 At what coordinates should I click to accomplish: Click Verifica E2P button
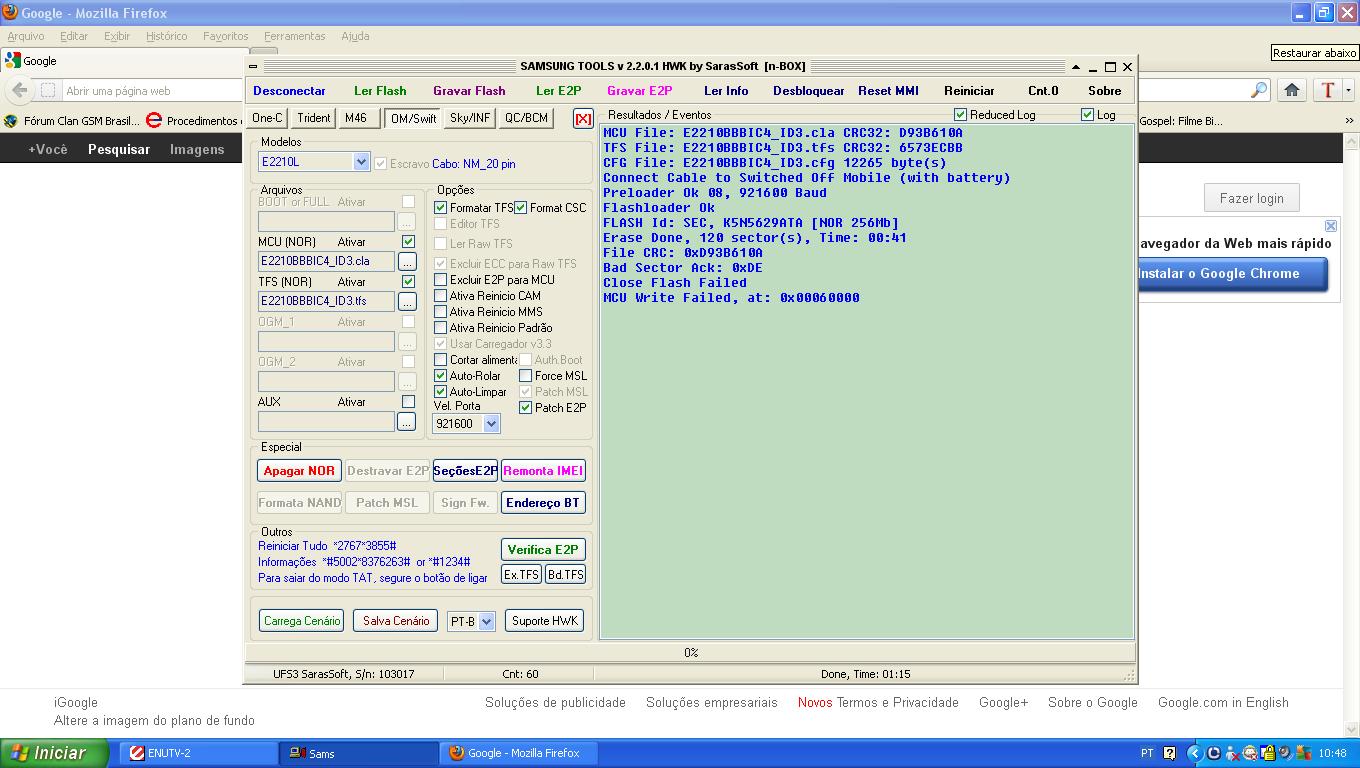(543, 550)
